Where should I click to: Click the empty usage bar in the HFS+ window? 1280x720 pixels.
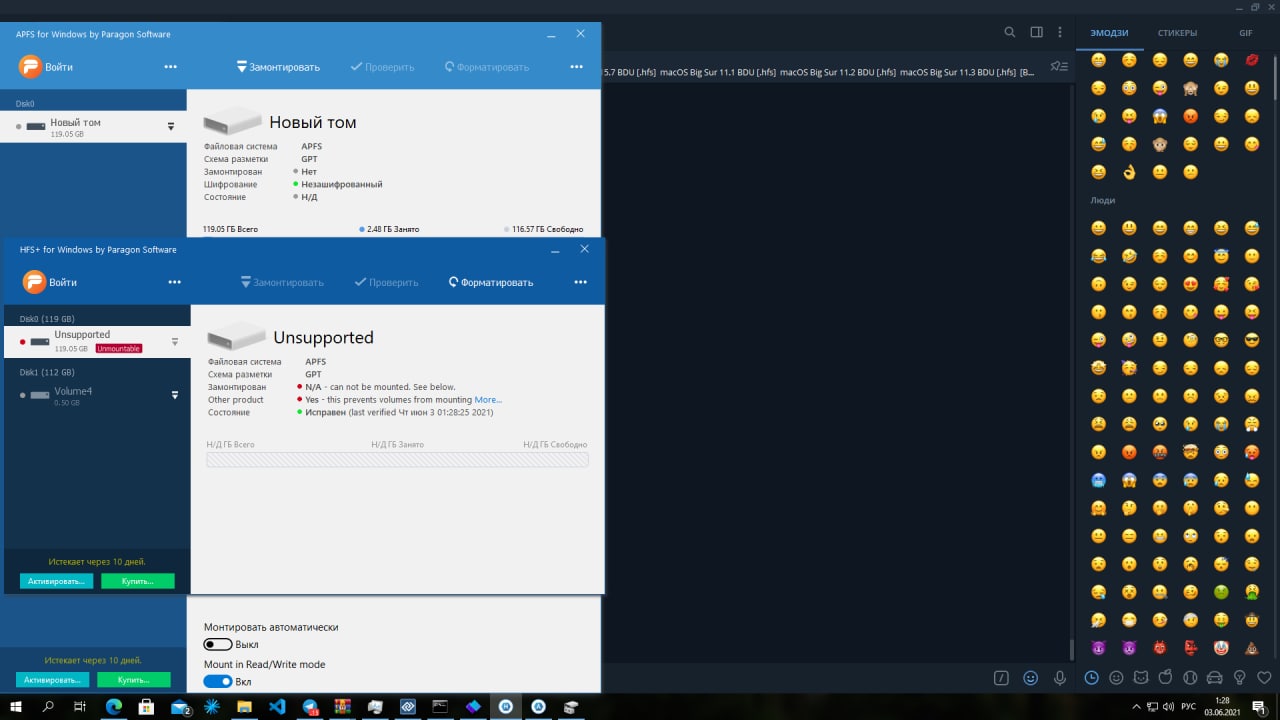pyautogui.click(x=397, y=460)
